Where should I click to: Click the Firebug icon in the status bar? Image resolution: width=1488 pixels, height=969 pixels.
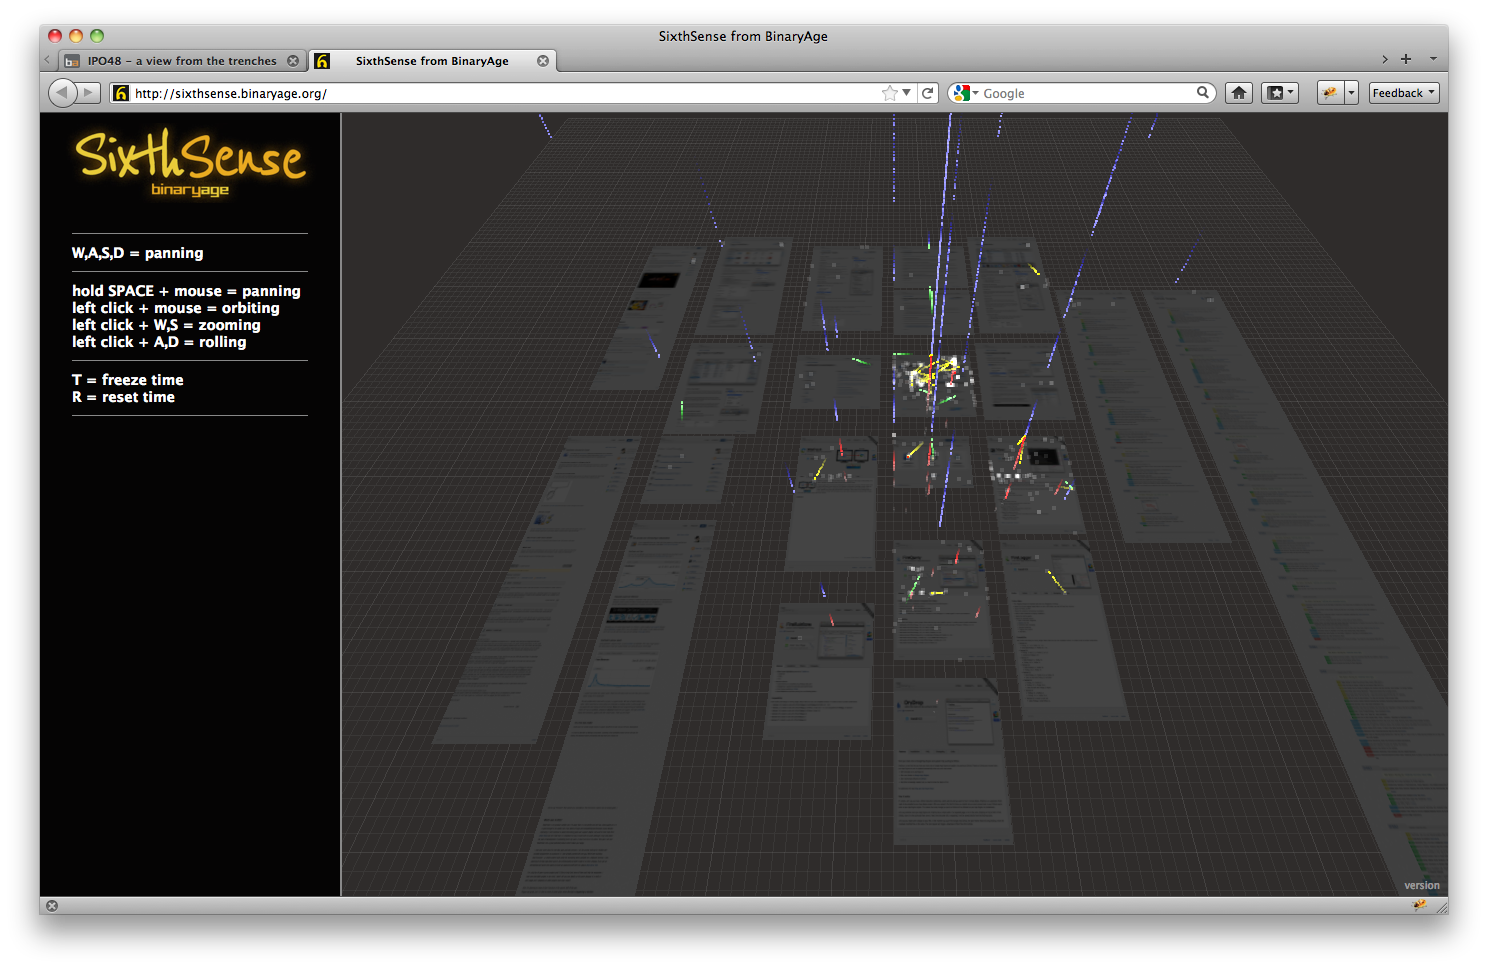pyautogui.click(x=1419, y=905)
